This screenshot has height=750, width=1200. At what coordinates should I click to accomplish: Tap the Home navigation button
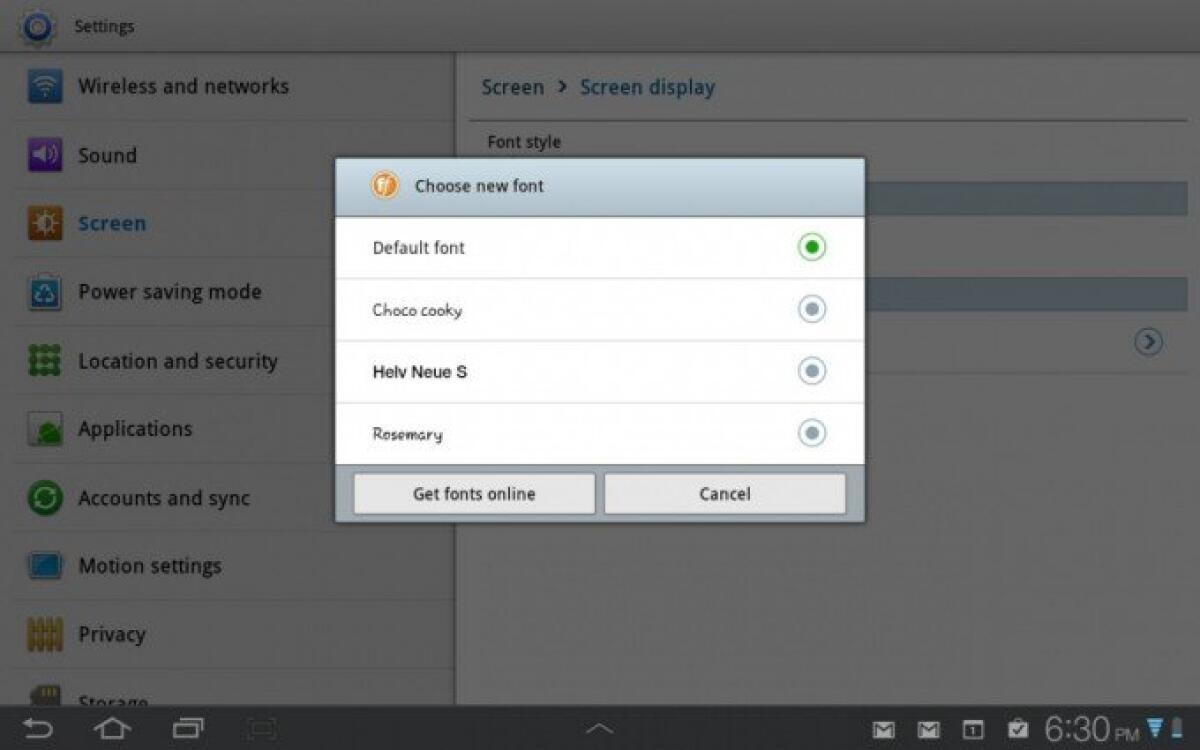click(x=112, y=729)
